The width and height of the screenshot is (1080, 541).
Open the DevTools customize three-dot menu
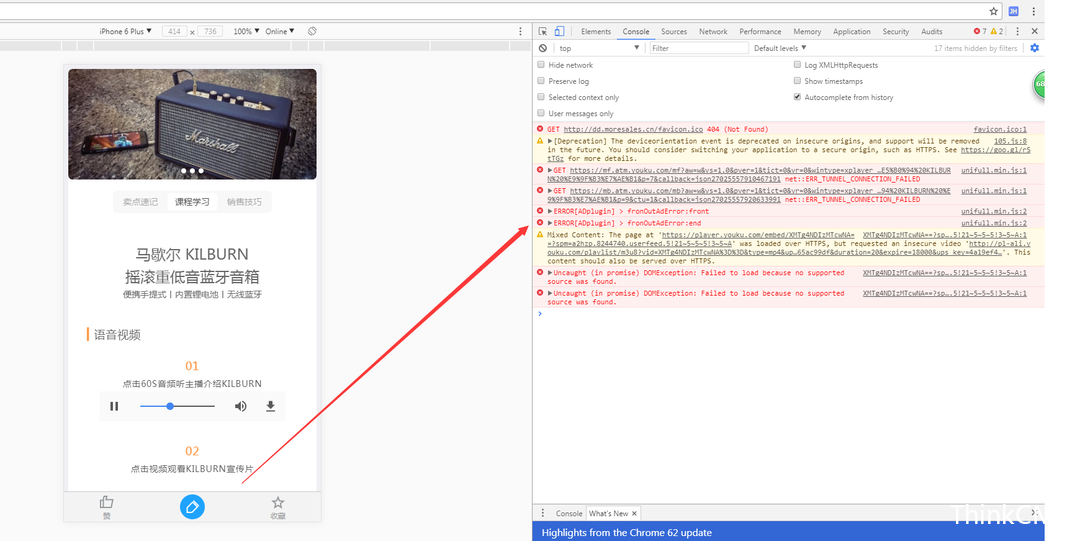click(x=1017, y=31)
